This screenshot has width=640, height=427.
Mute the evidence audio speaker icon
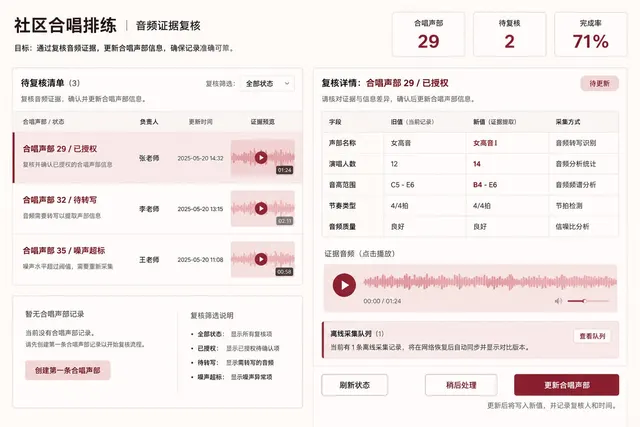[x=558, y=301]
